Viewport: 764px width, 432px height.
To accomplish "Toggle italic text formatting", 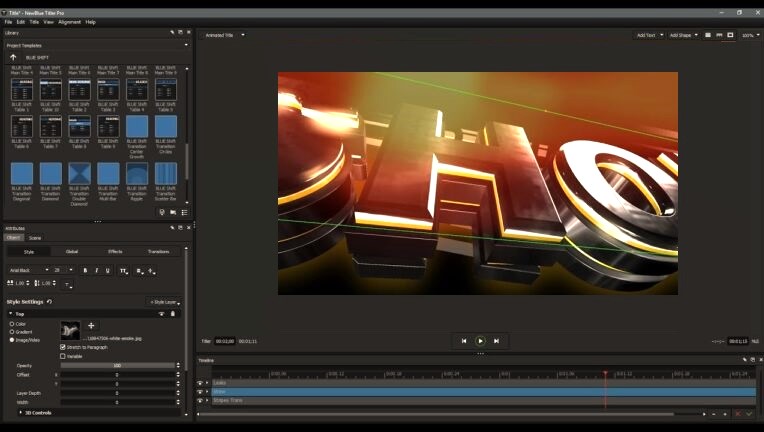I will click(96, 270).
